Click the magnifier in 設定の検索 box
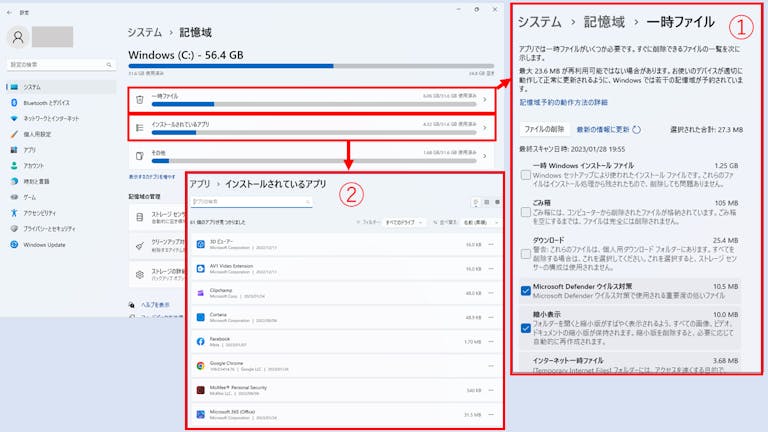The width and height of the screenshot is (768, 432). 109,65
